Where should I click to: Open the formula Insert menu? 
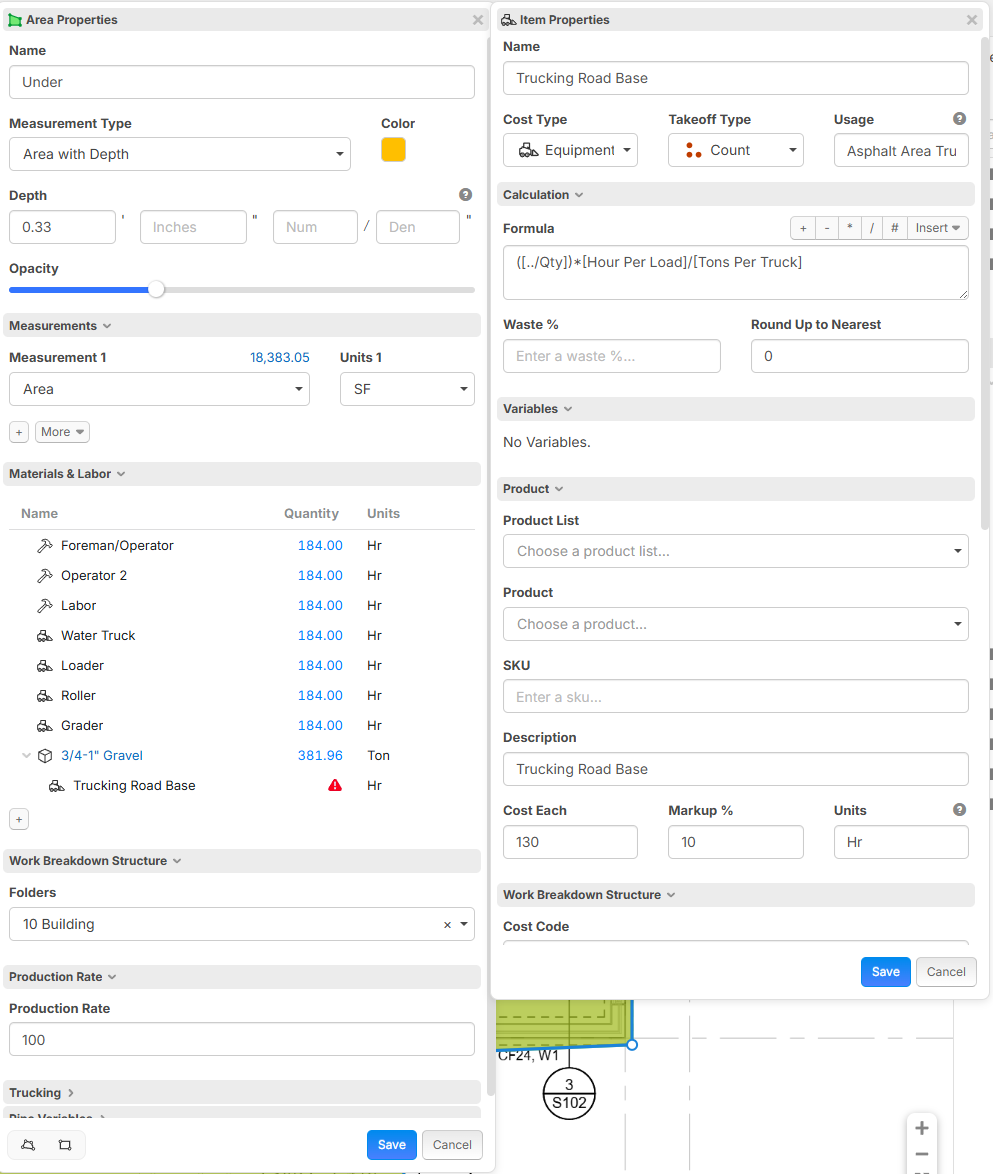tap(937, 228)
